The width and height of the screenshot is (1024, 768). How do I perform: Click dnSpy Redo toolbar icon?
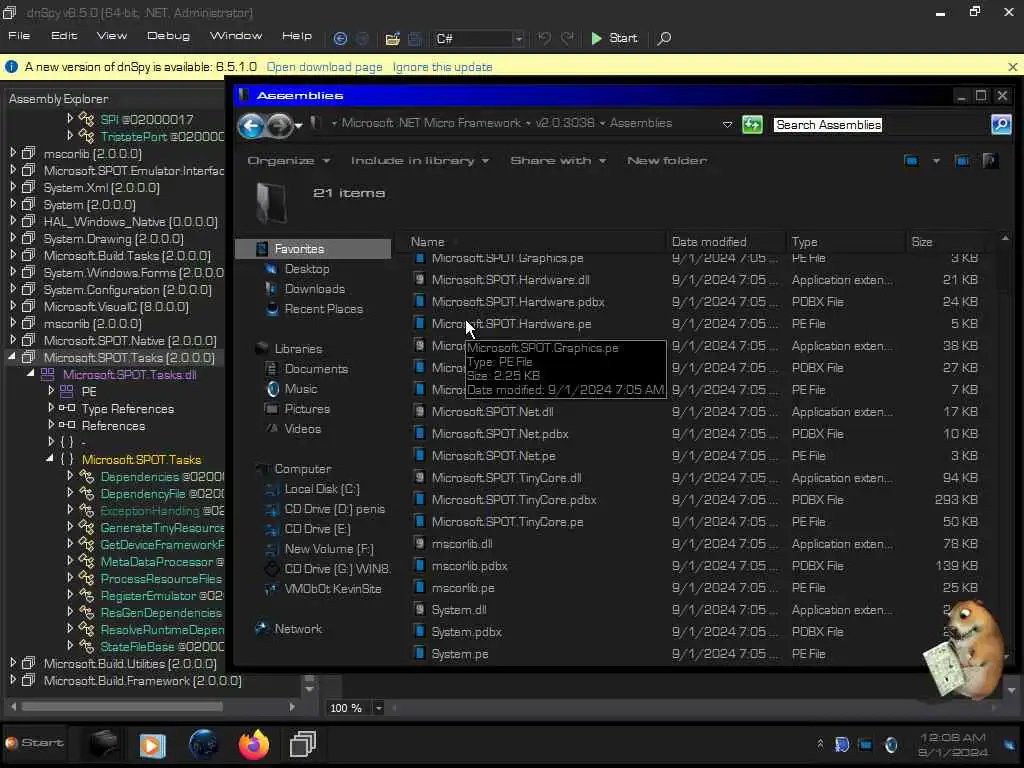click(x=568, y=39)
